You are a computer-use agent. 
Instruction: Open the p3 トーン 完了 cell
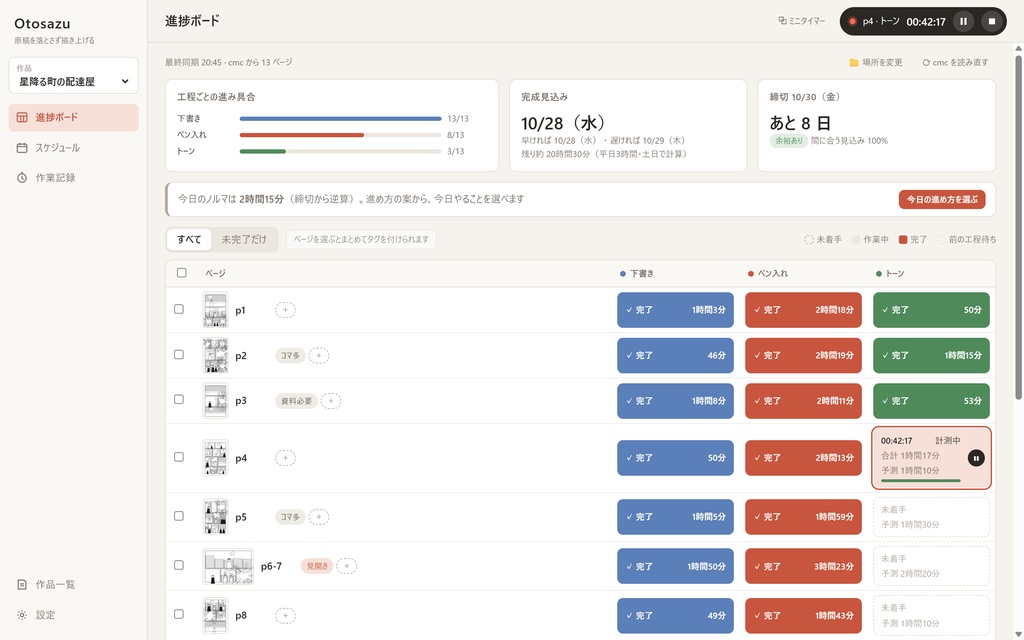pos(931,401)
